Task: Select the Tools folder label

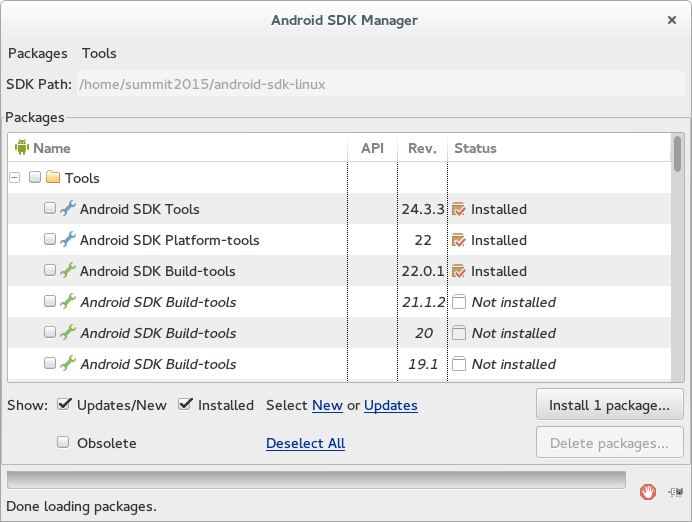Action: [82, 178]
